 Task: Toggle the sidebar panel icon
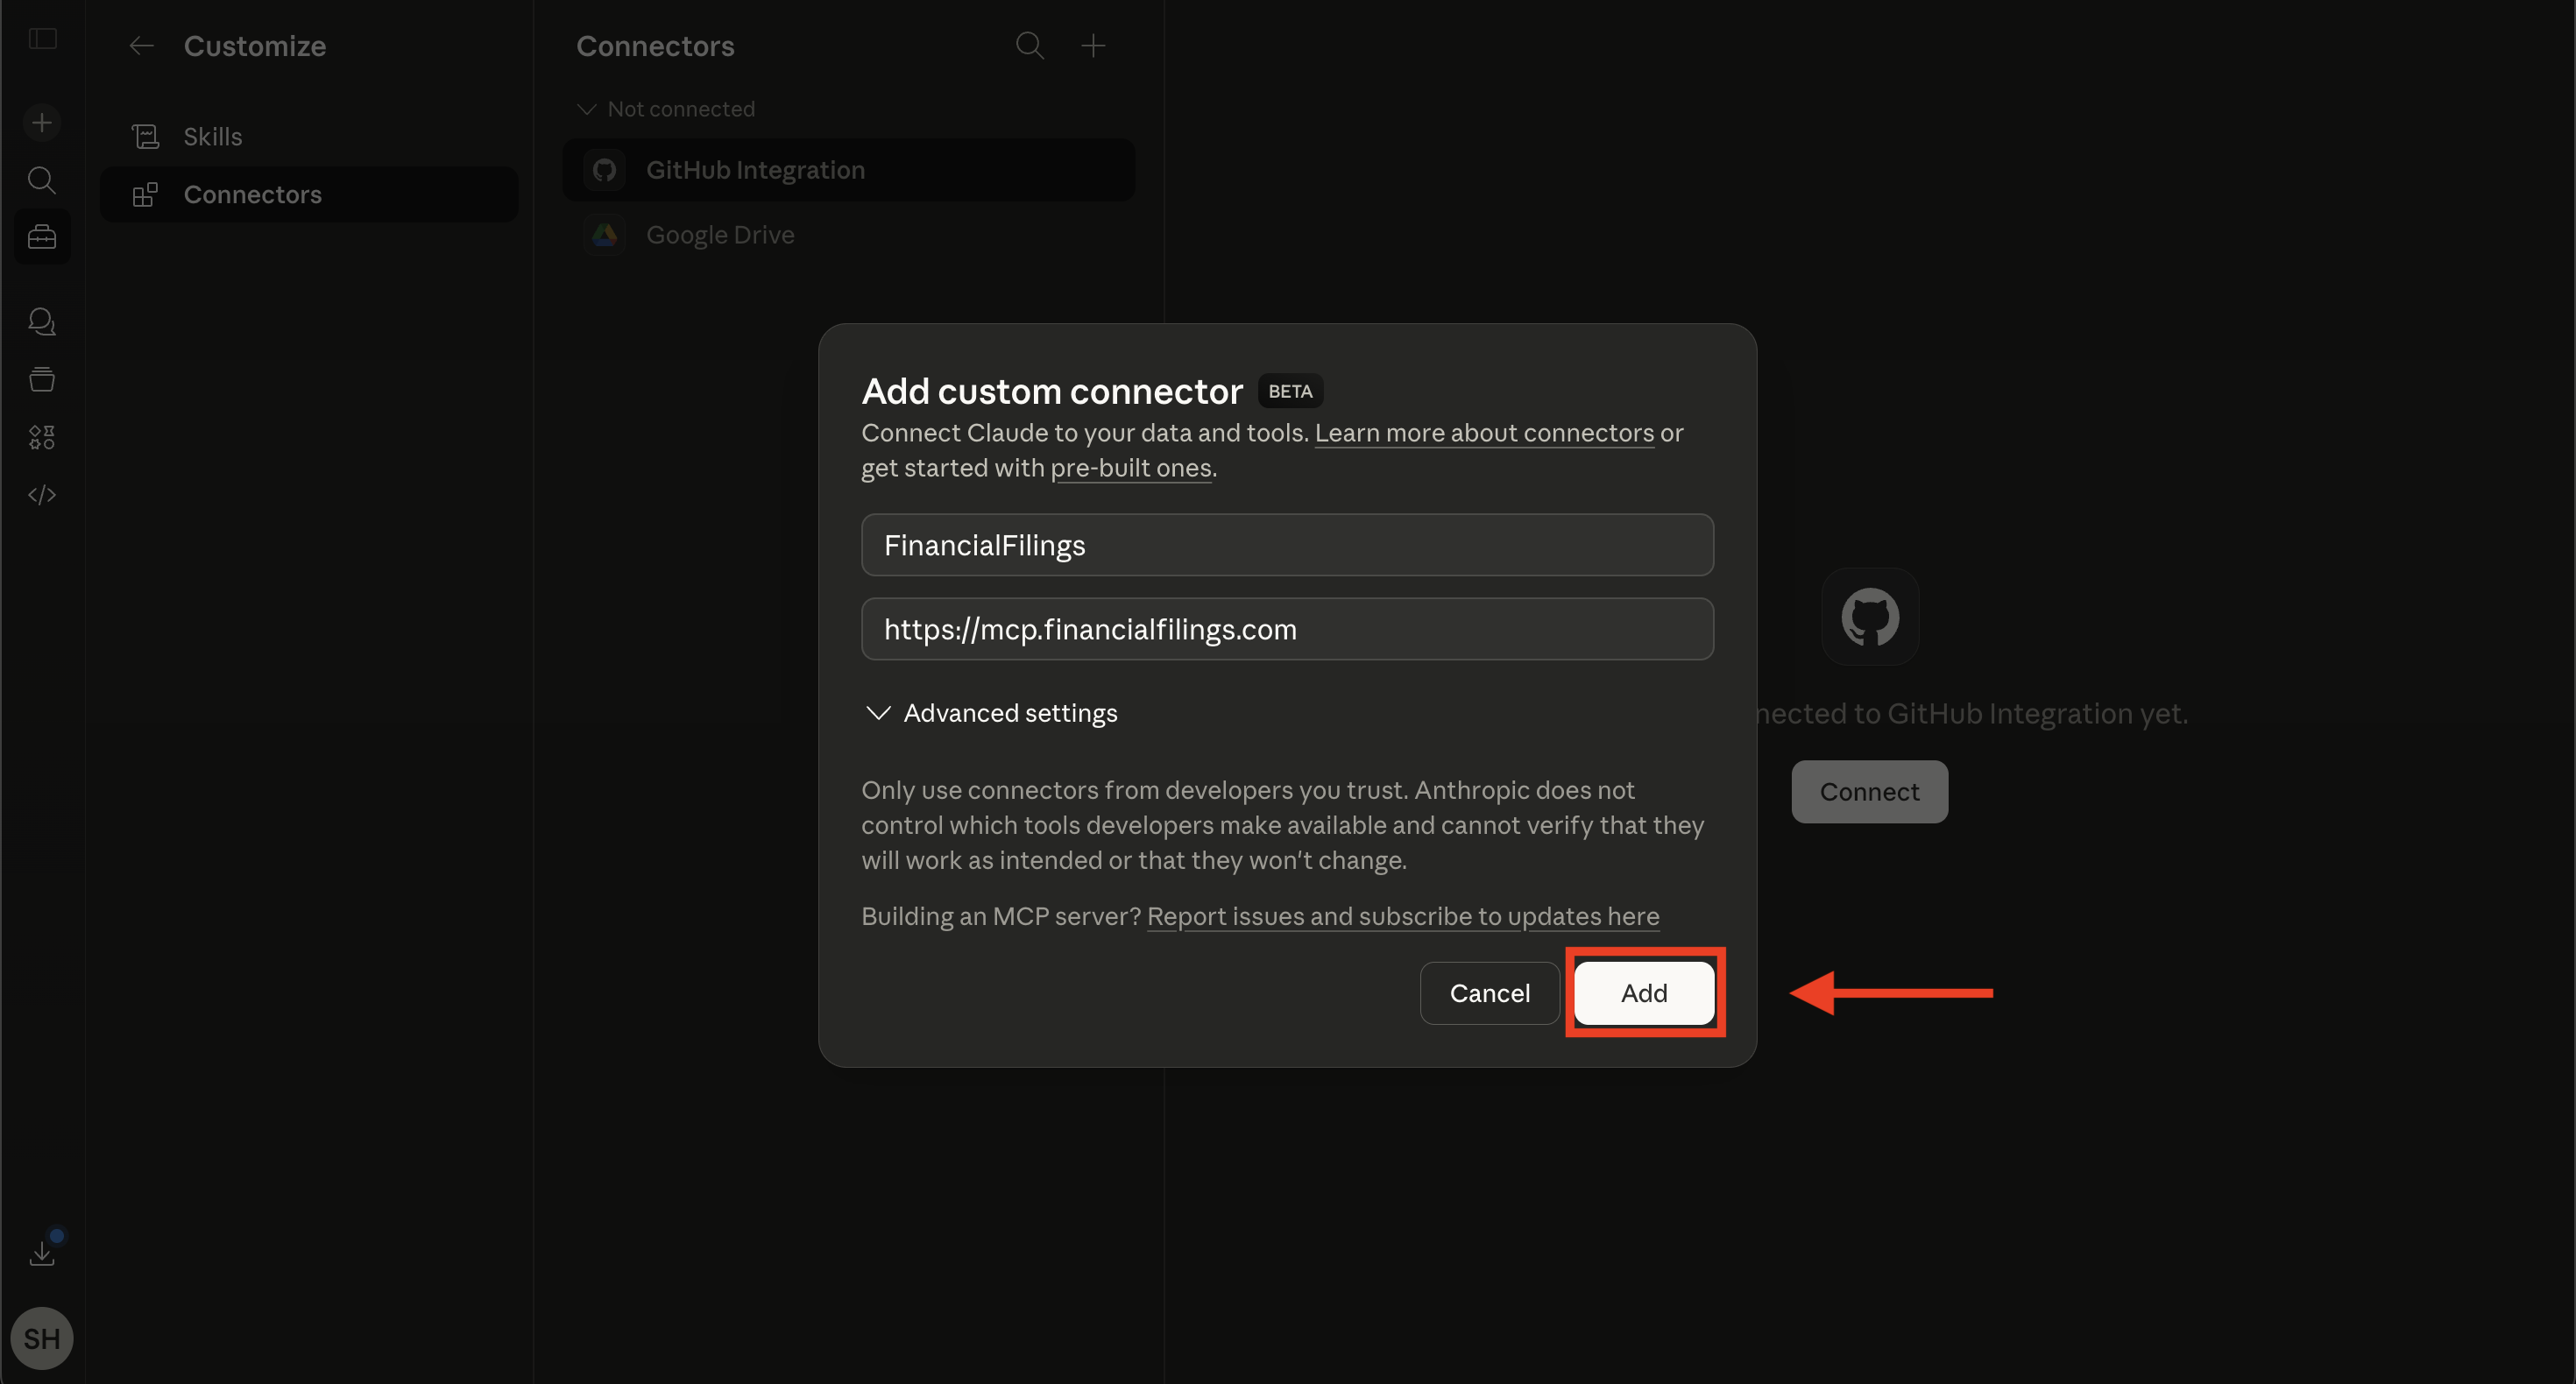tap(42, 39)
